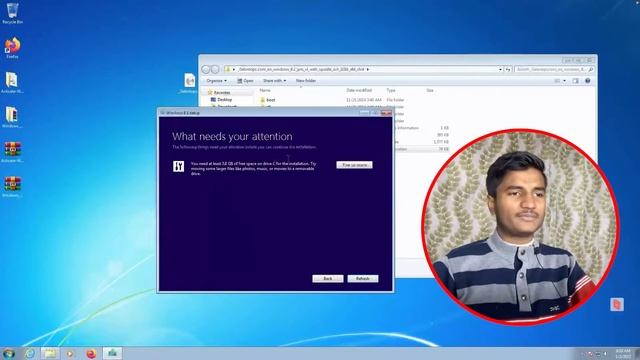The image size is (640, 360).
Task: Open the view options dropdown arrow
Action: (x=564, y=81)
